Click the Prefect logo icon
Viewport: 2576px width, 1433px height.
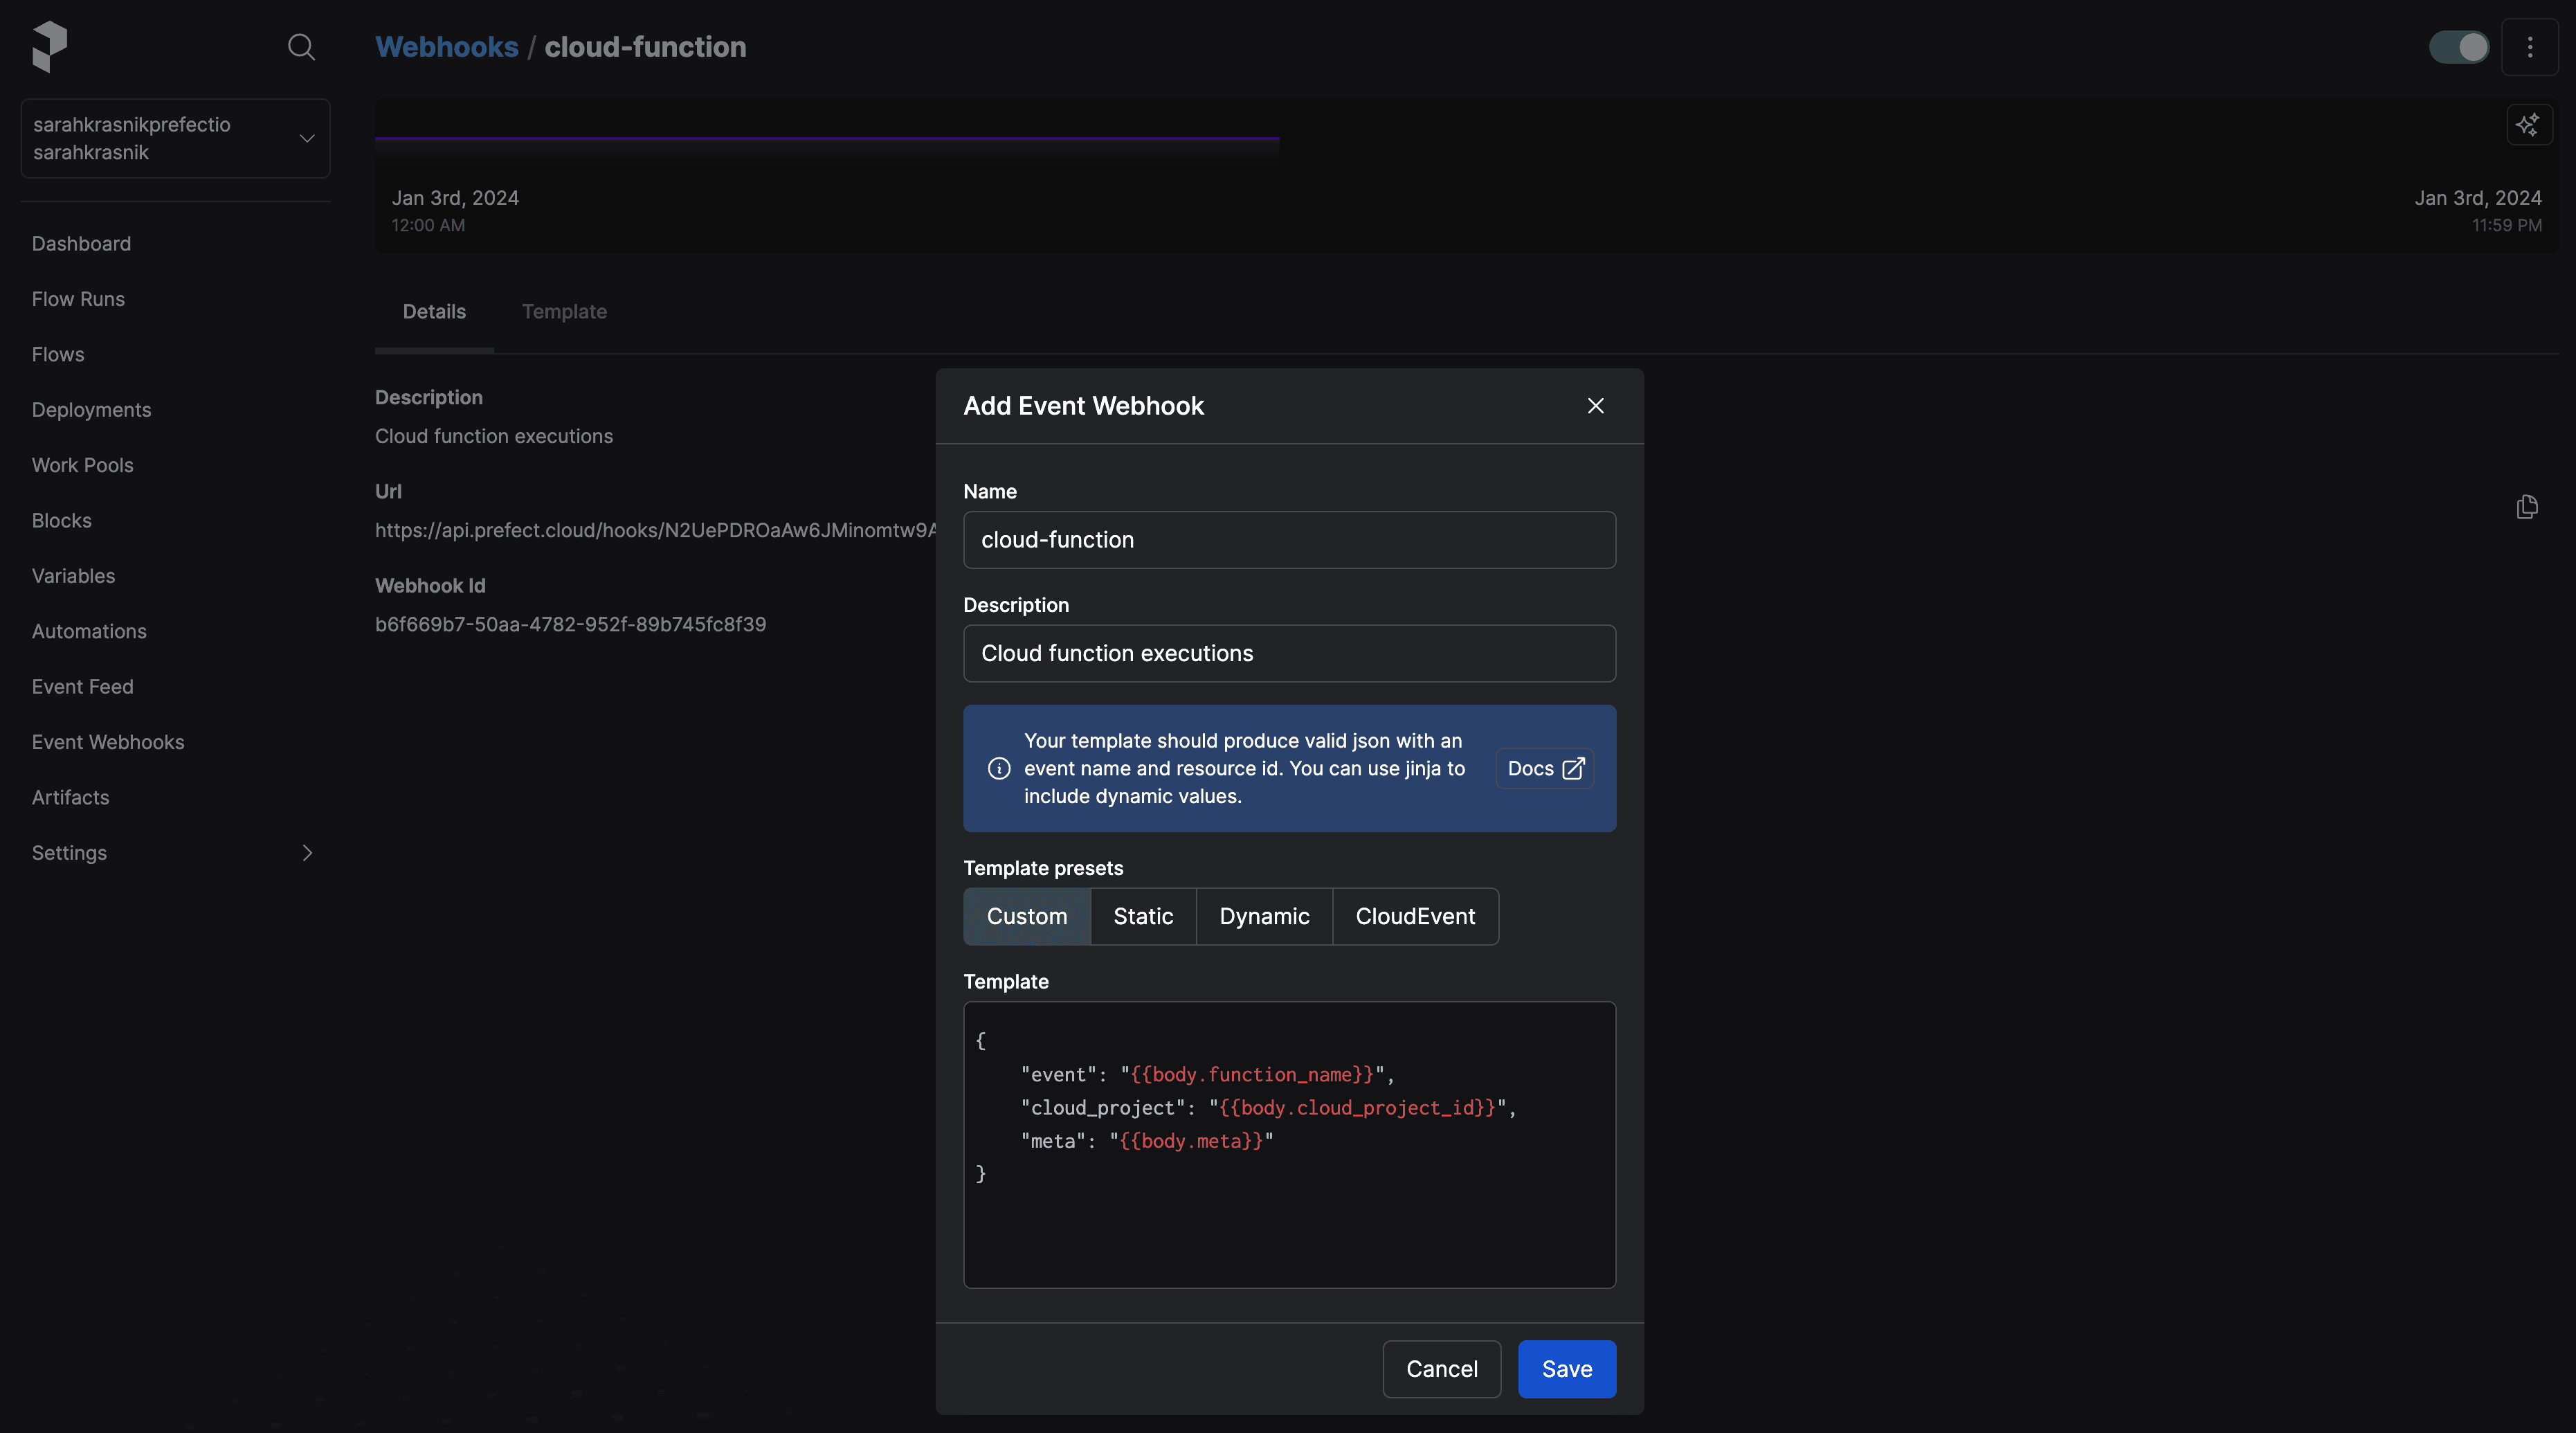[x=49, y=46]
